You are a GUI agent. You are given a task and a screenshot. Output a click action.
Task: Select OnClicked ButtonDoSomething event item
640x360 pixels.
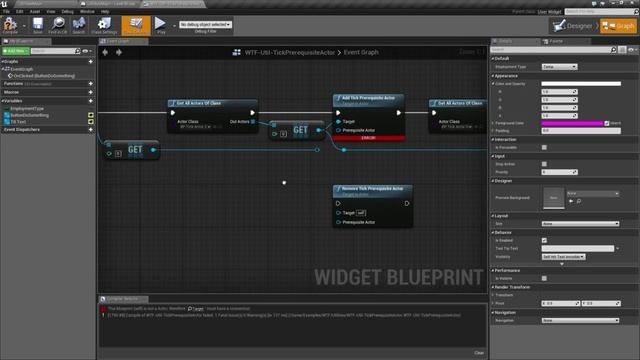tap(44, 76)
